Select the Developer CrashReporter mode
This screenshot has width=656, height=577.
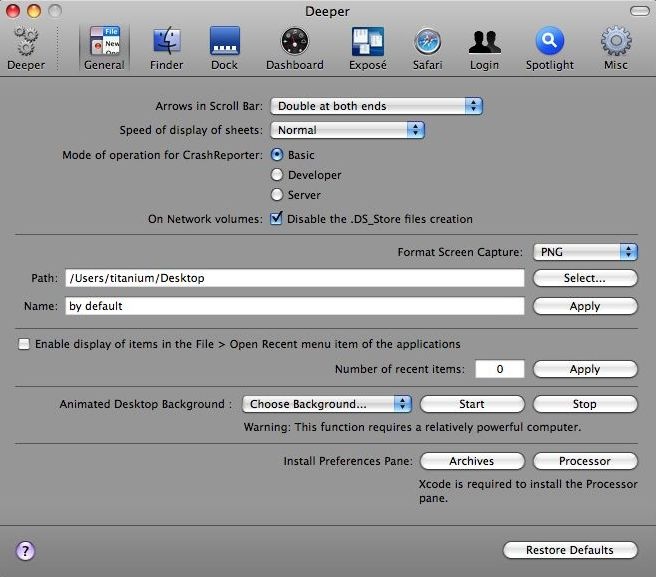(x=278, y=175)
